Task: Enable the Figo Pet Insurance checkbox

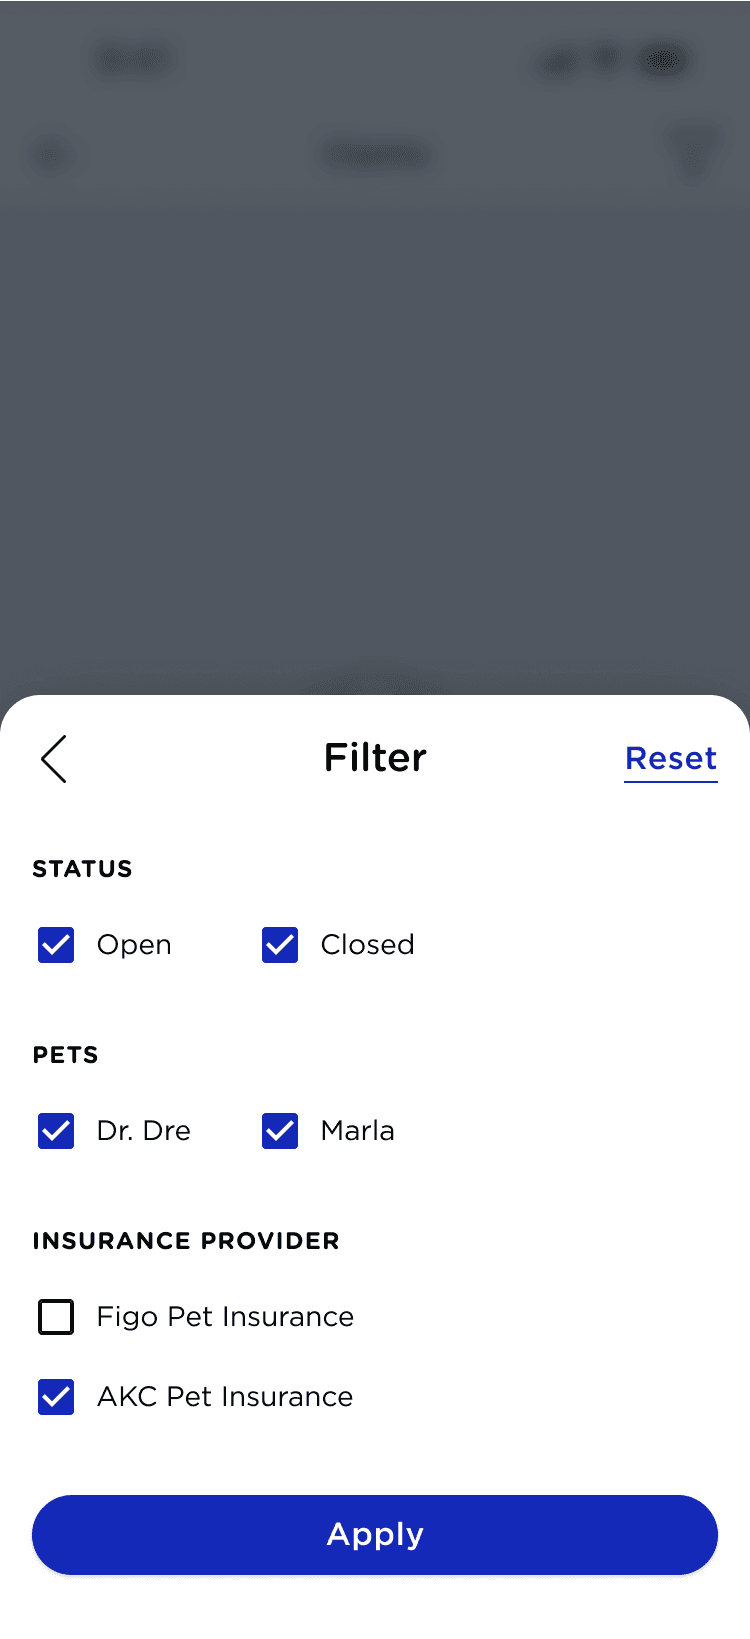Action: click(56, 1317)
